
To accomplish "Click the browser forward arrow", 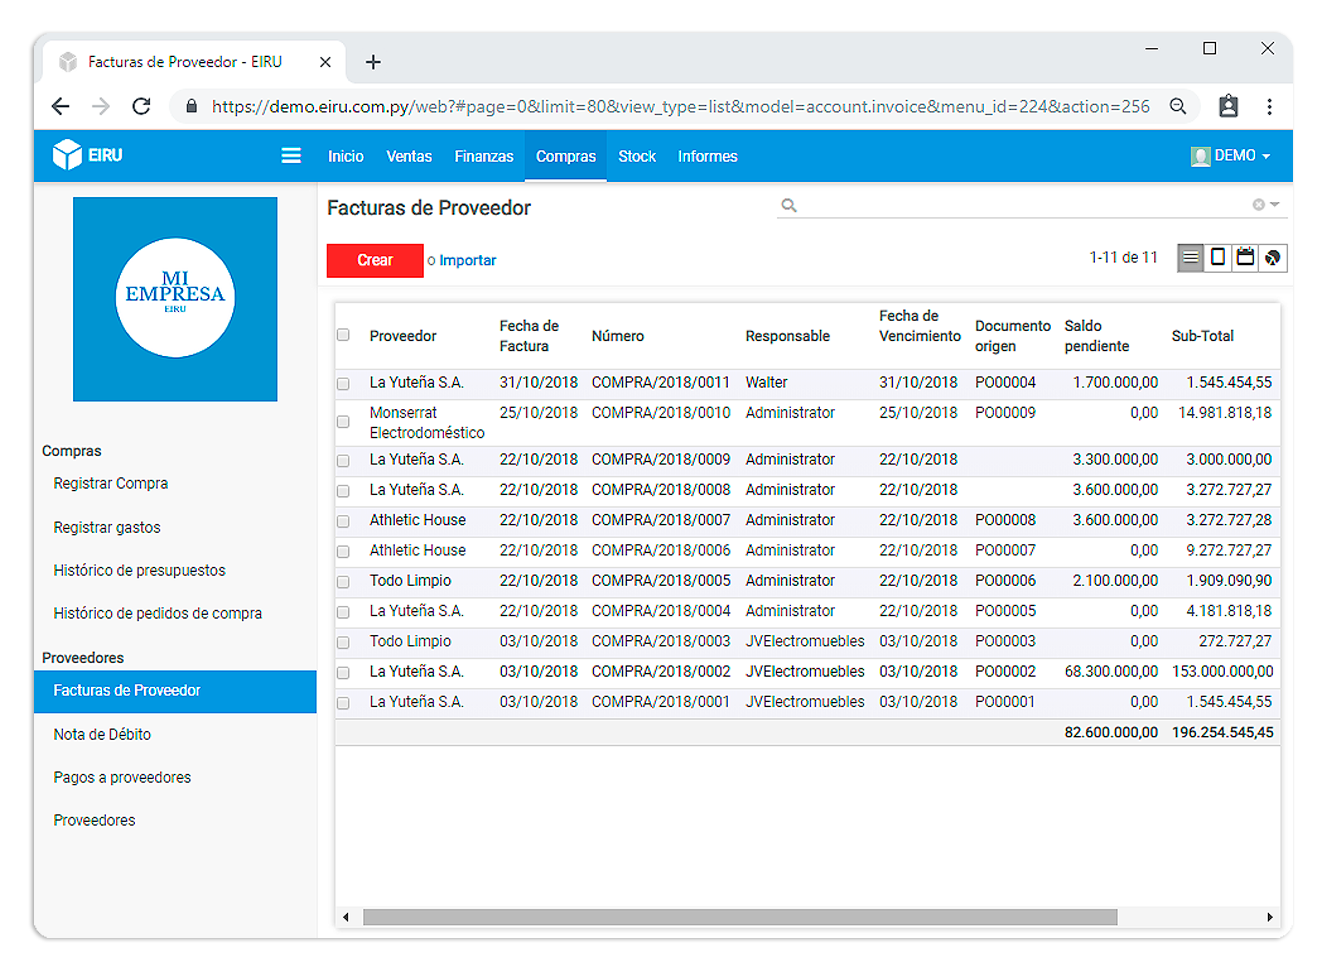I will [101, 106].
